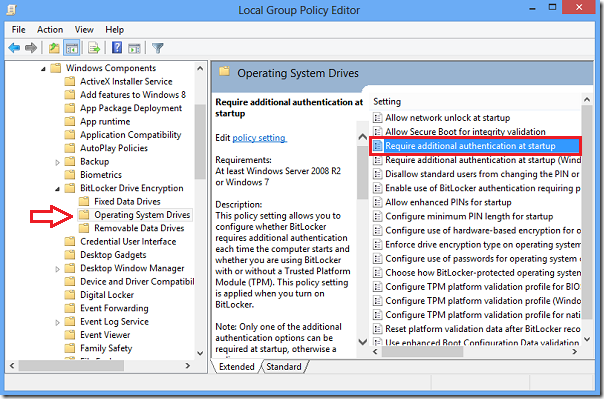Viewport: 604px width, 399px height.
Task: Select Configure use of passwords for operating system
Action: coord(482,259)
